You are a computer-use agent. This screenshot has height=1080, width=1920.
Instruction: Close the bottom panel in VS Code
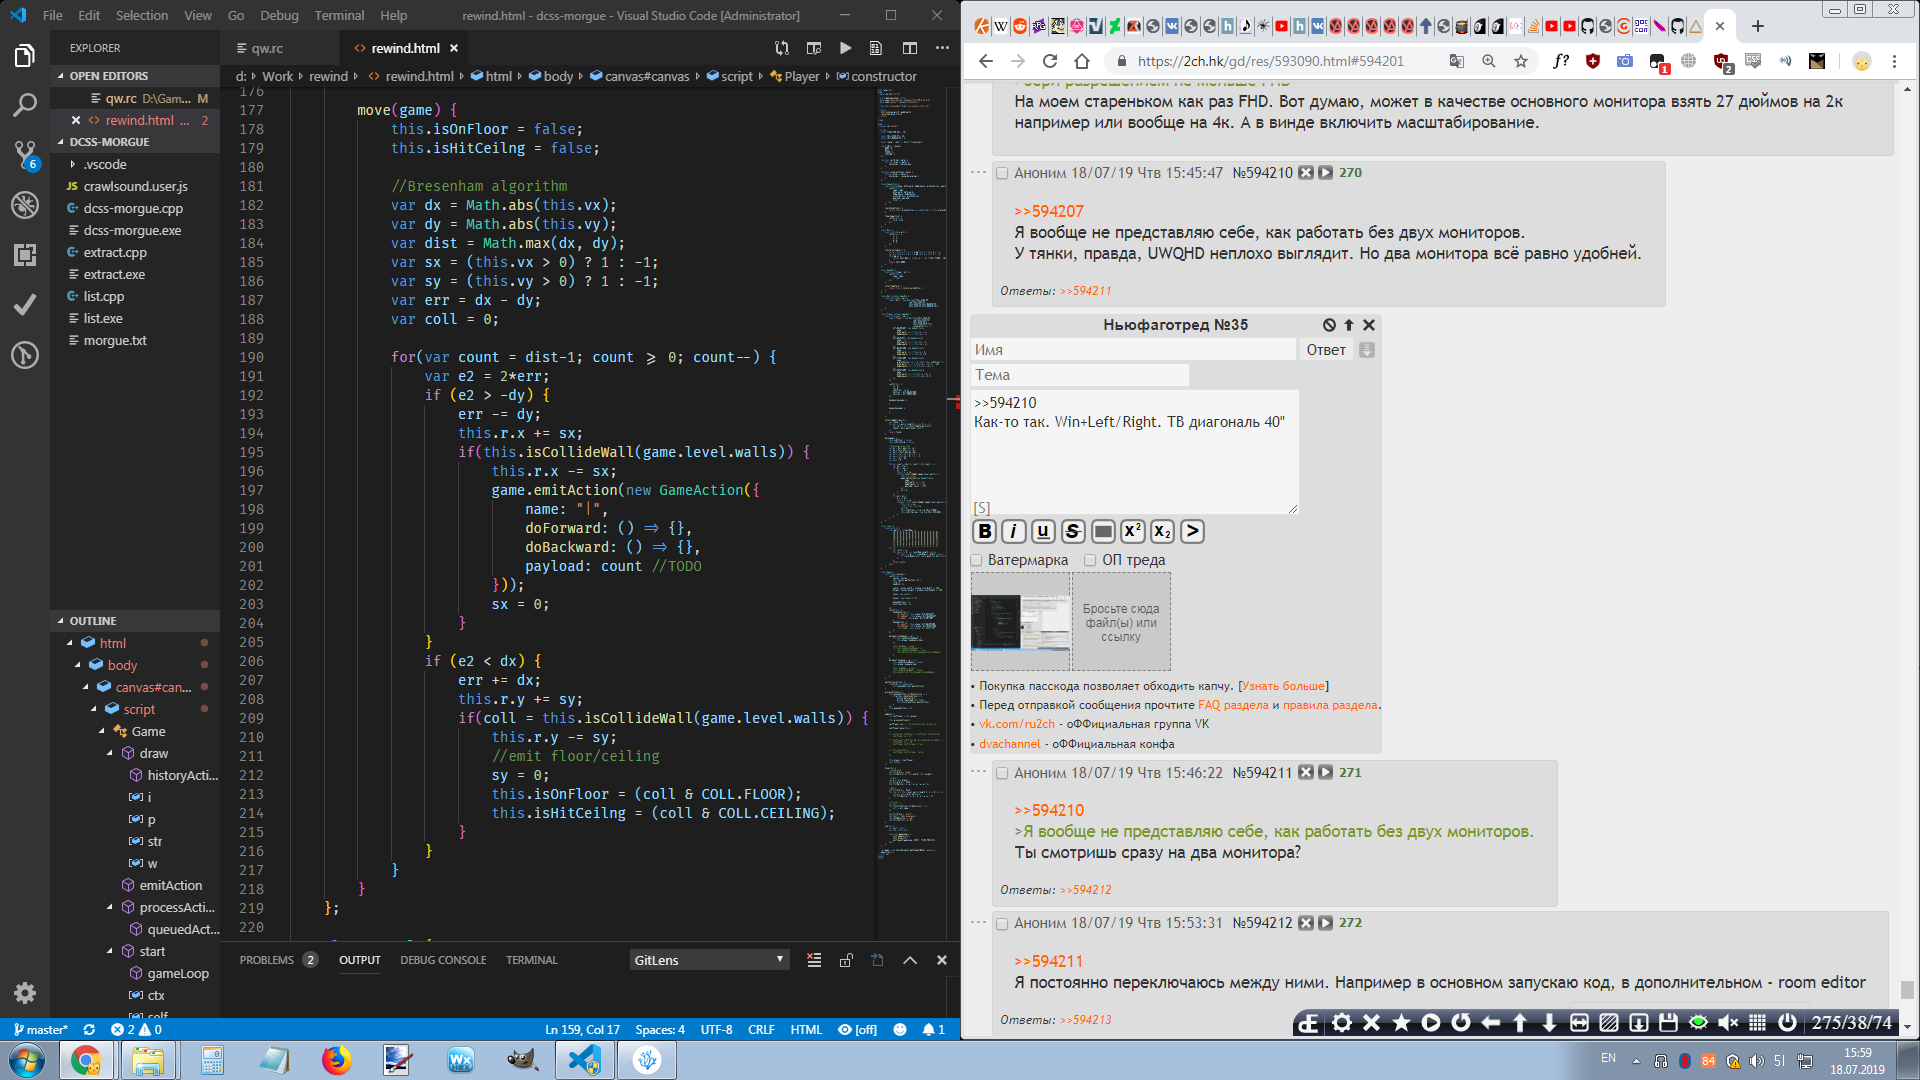pos(941,960)
